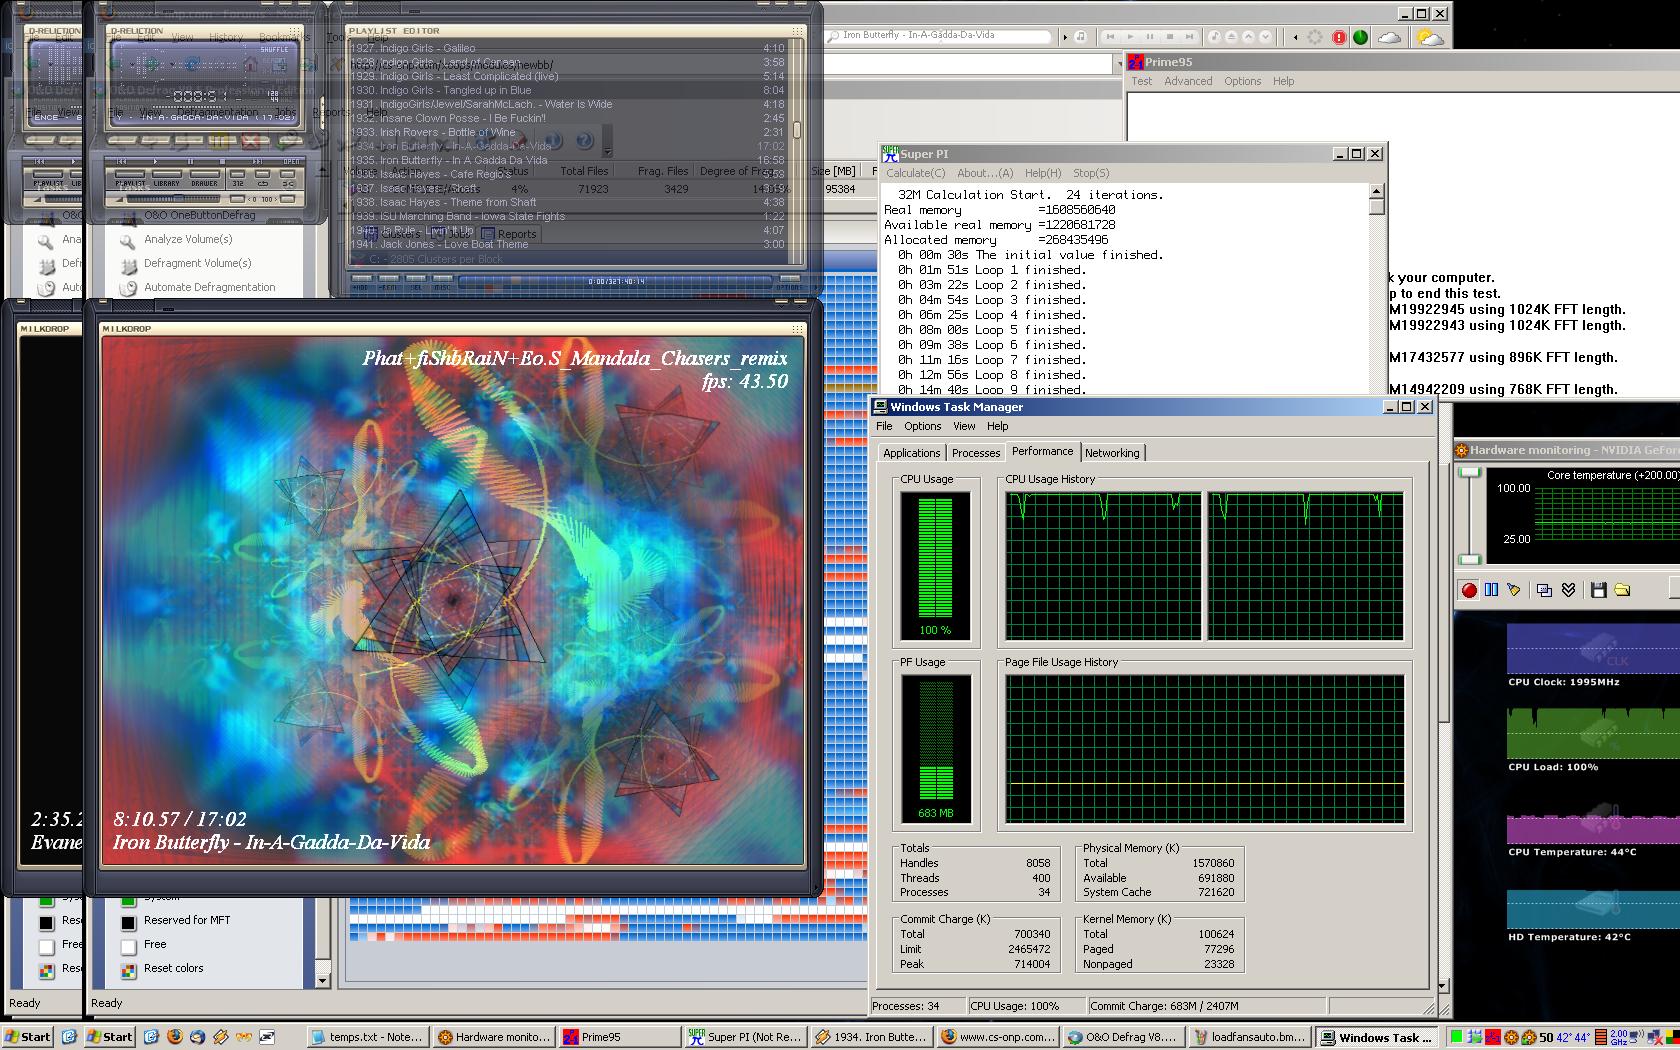Viewport: 1680px width, 1050px height.
Task: Click the folder open icon in Hardware monitoring
Action: pyautogui.click(x=1622, y=590)
